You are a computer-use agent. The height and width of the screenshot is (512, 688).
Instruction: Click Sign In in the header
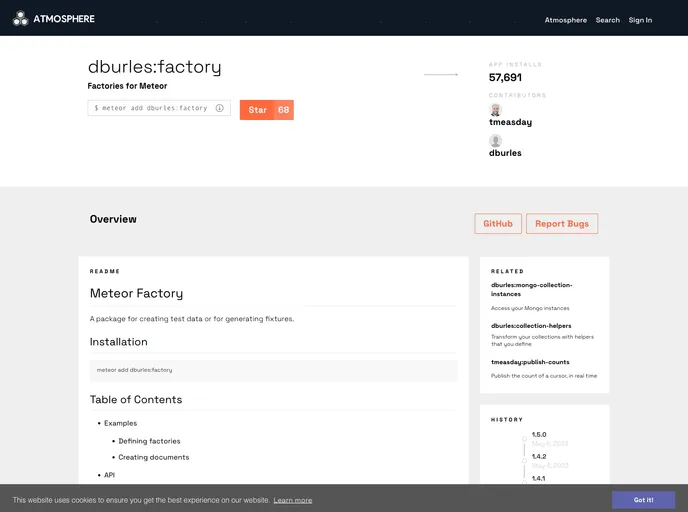pos(640,20)
